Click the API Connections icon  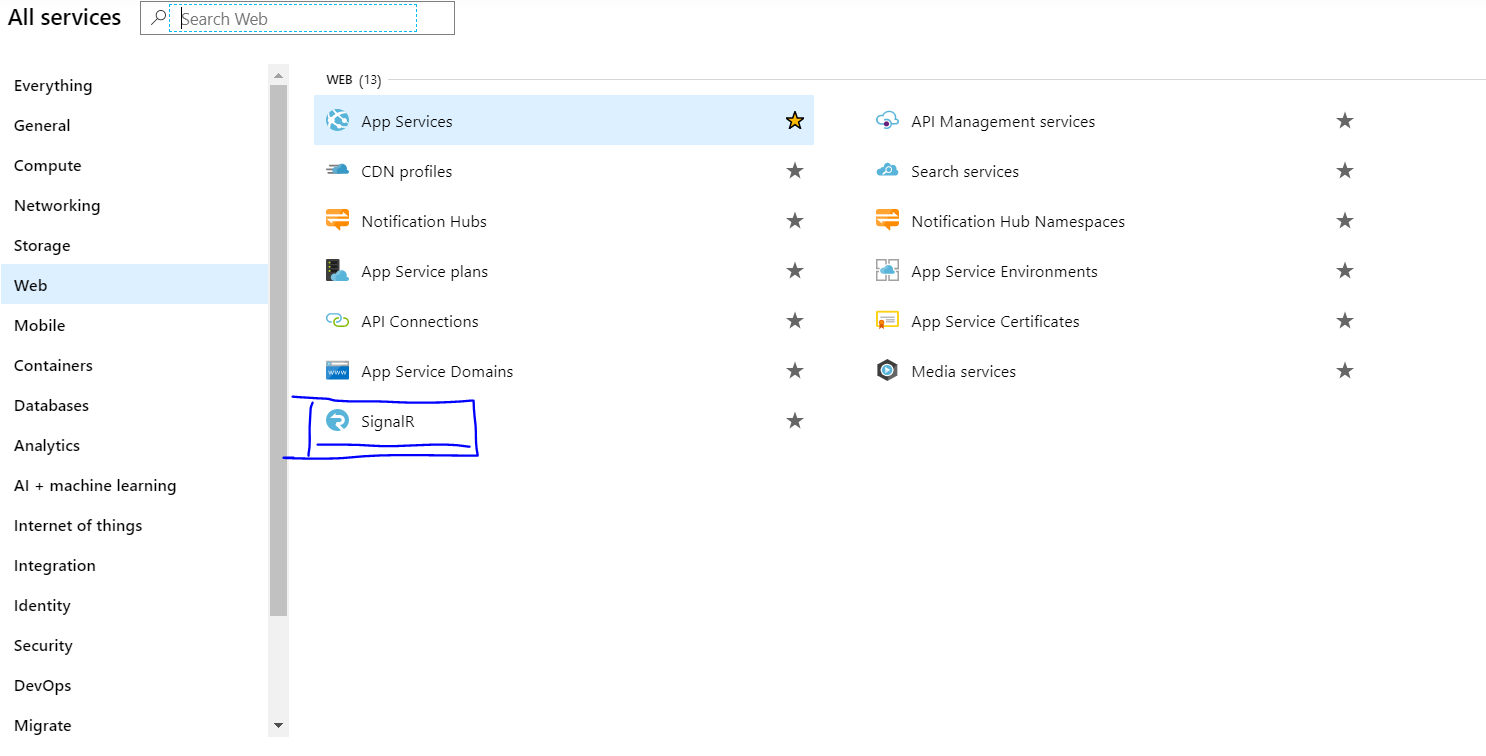337,321
